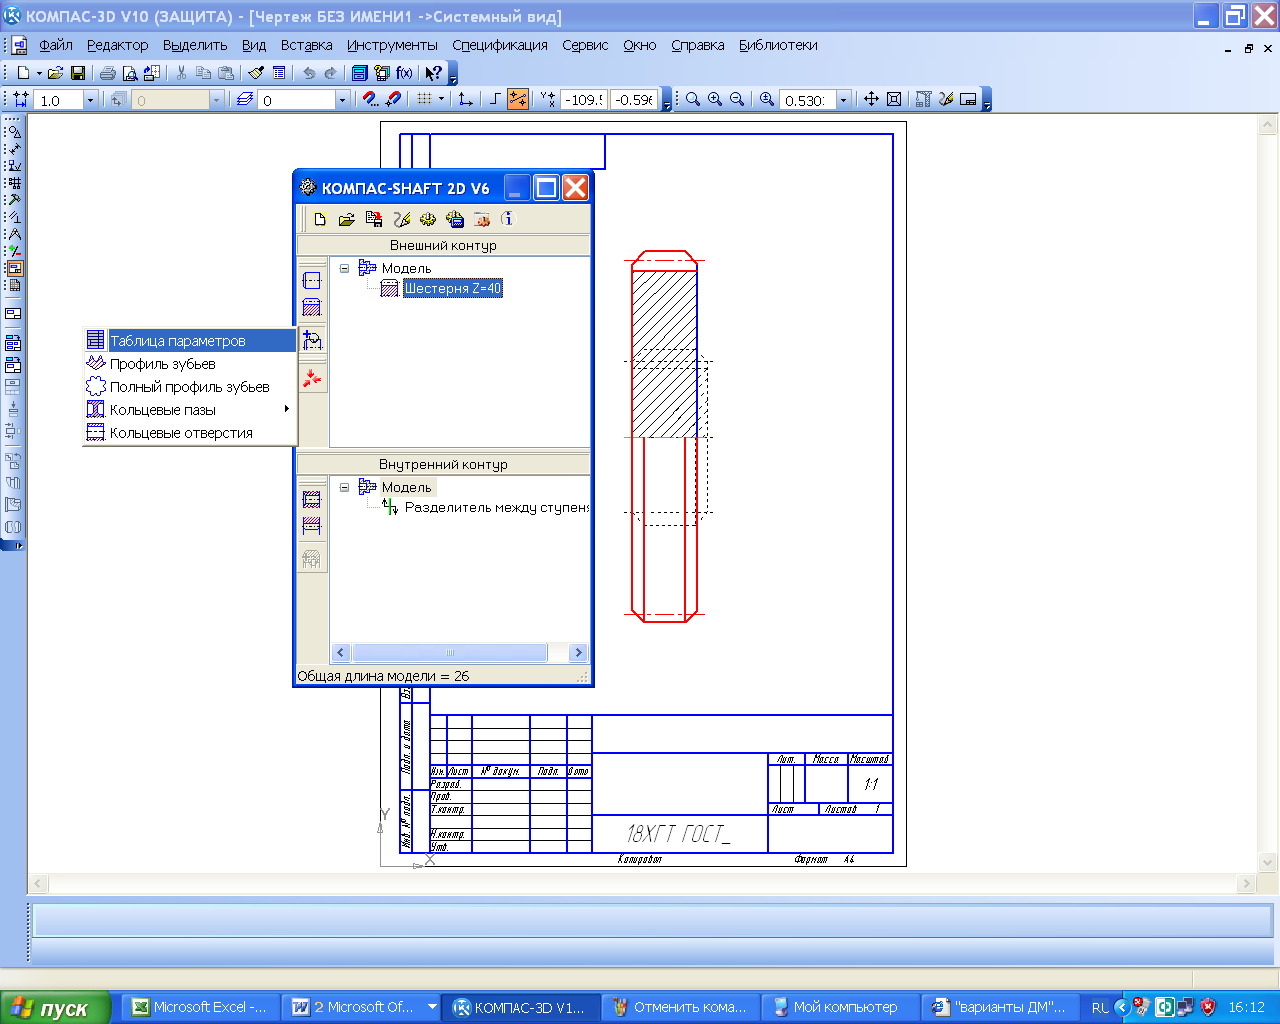Click the drawing area vertical scrollbar down arrow
The height and width of the screenshot is (1024, 1280).
click(x=1269, y=862)
